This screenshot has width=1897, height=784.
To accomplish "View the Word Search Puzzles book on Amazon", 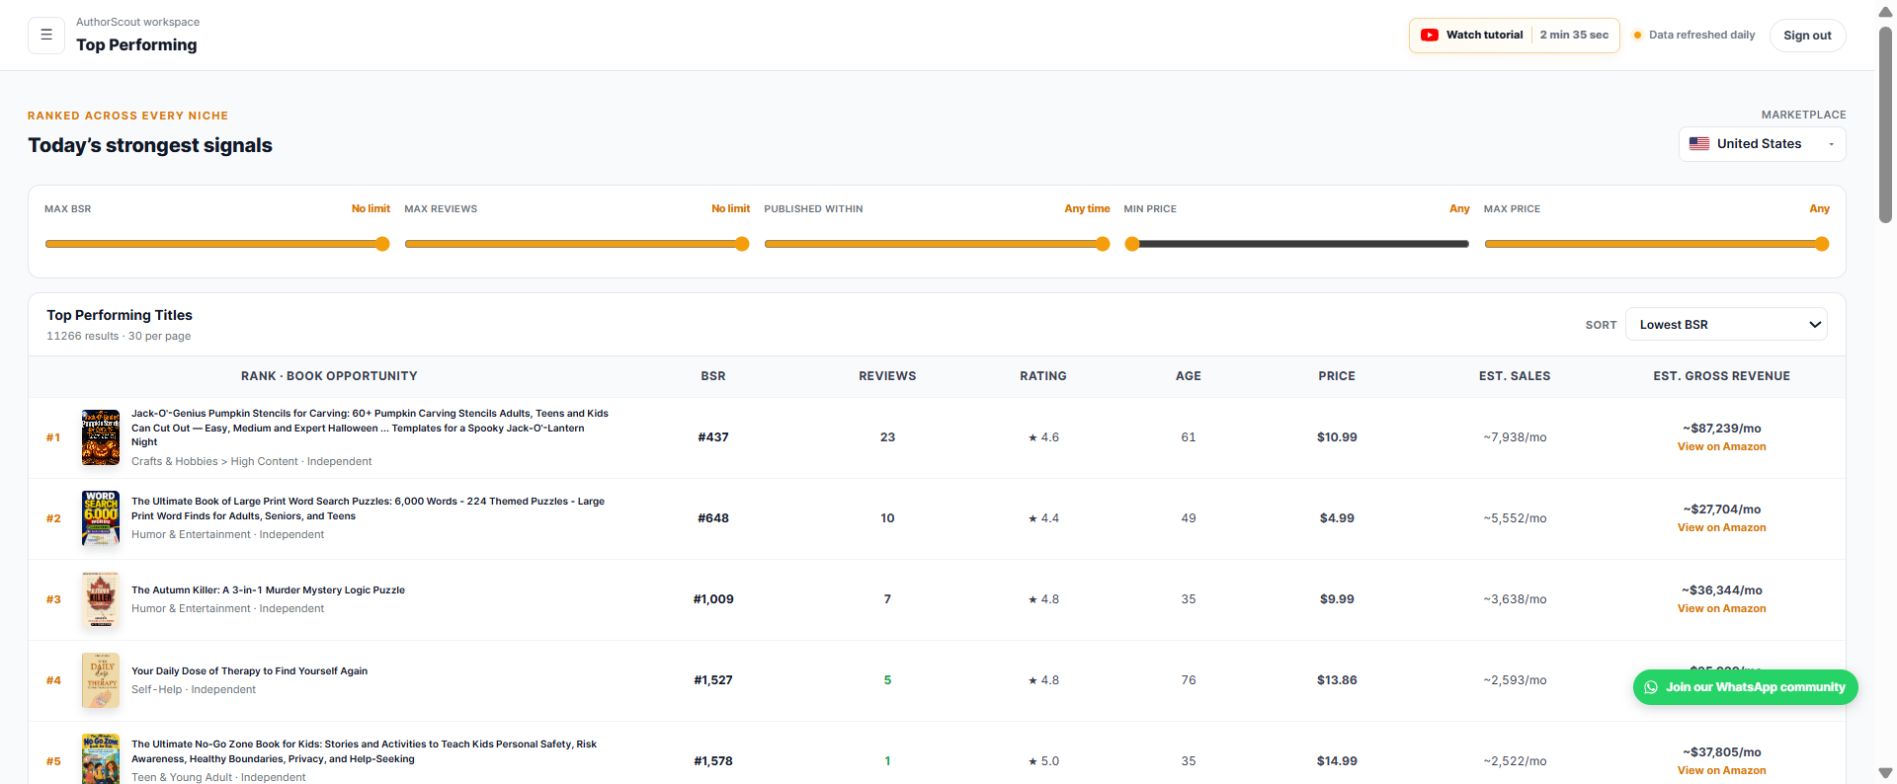I will [x=1721, y=528].
